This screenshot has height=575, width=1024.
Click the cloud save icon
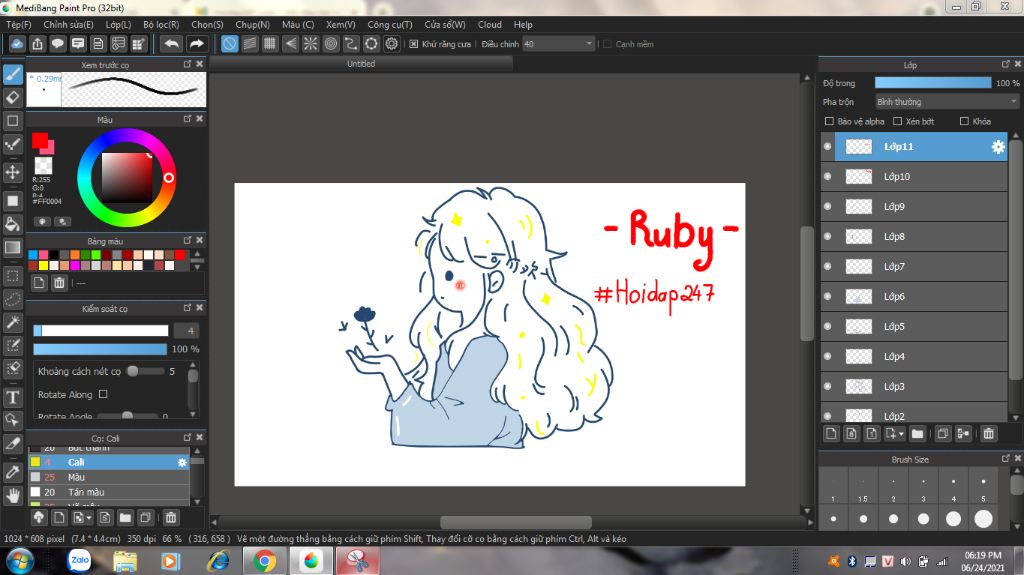(17, 44)
